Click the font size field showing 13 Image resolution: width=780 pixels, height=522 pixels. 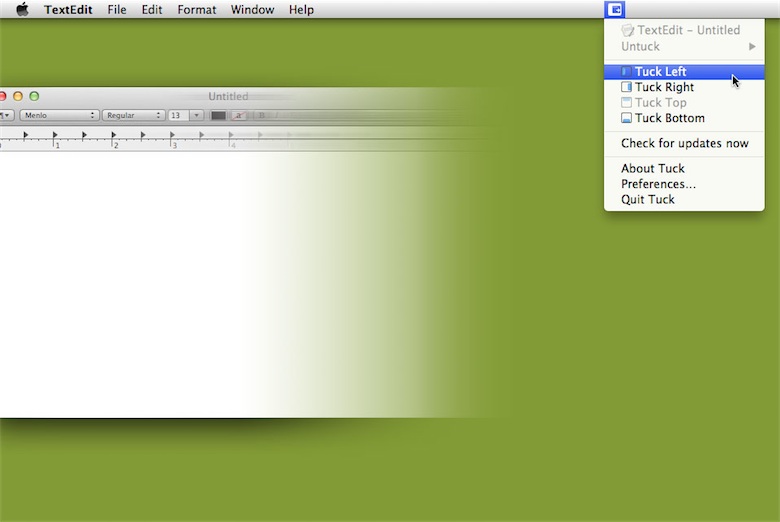[179, 115]
